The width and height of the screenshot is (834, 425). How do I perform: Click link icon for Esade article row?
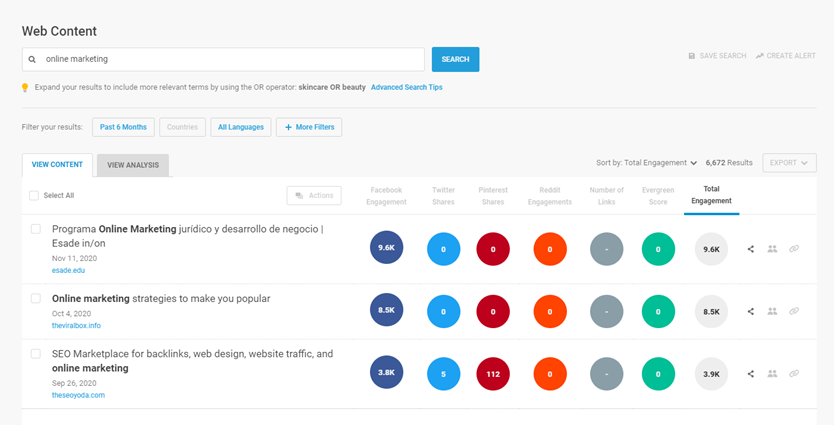[794, 249]
